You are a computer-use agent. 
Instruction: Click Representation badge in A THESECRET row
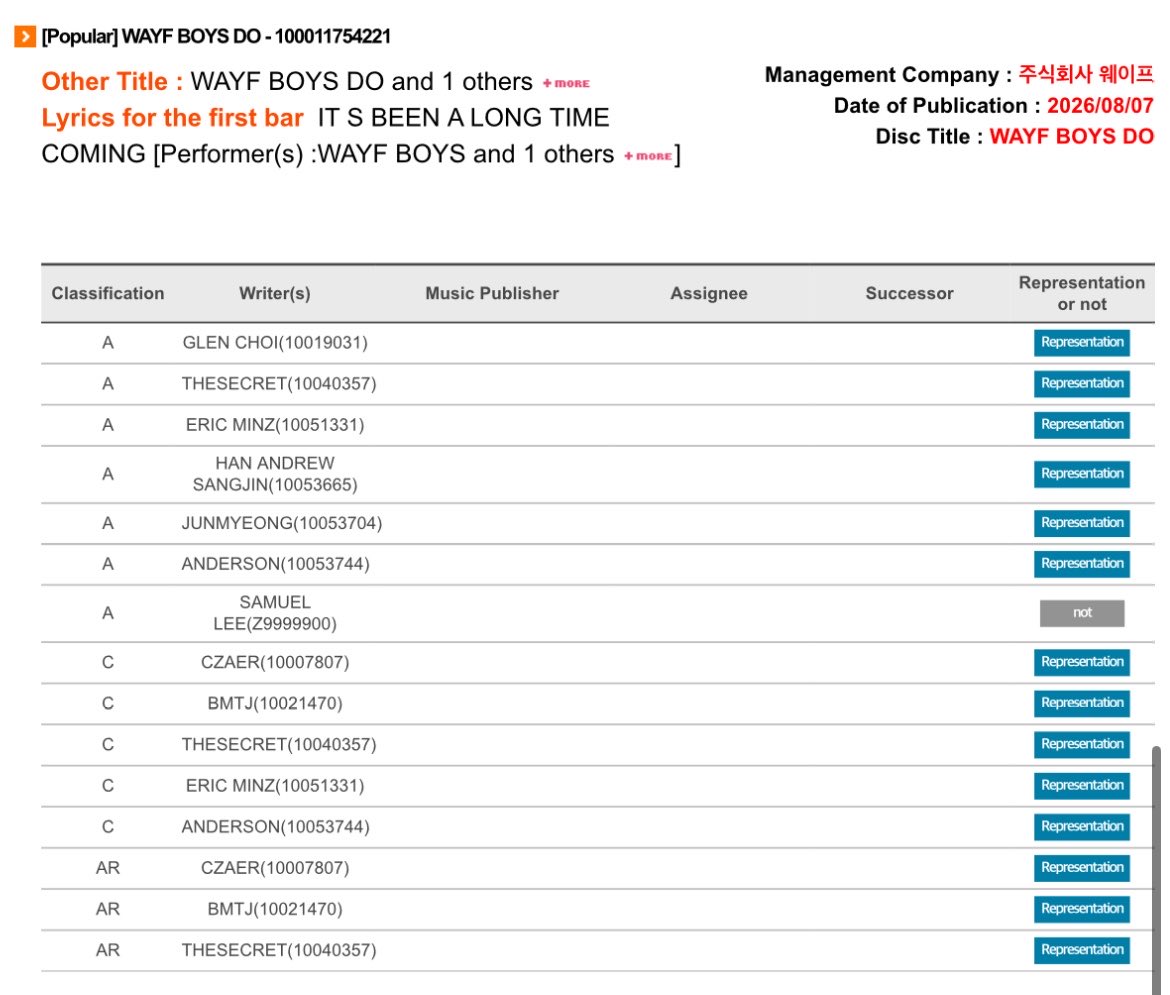[1081, 384]
